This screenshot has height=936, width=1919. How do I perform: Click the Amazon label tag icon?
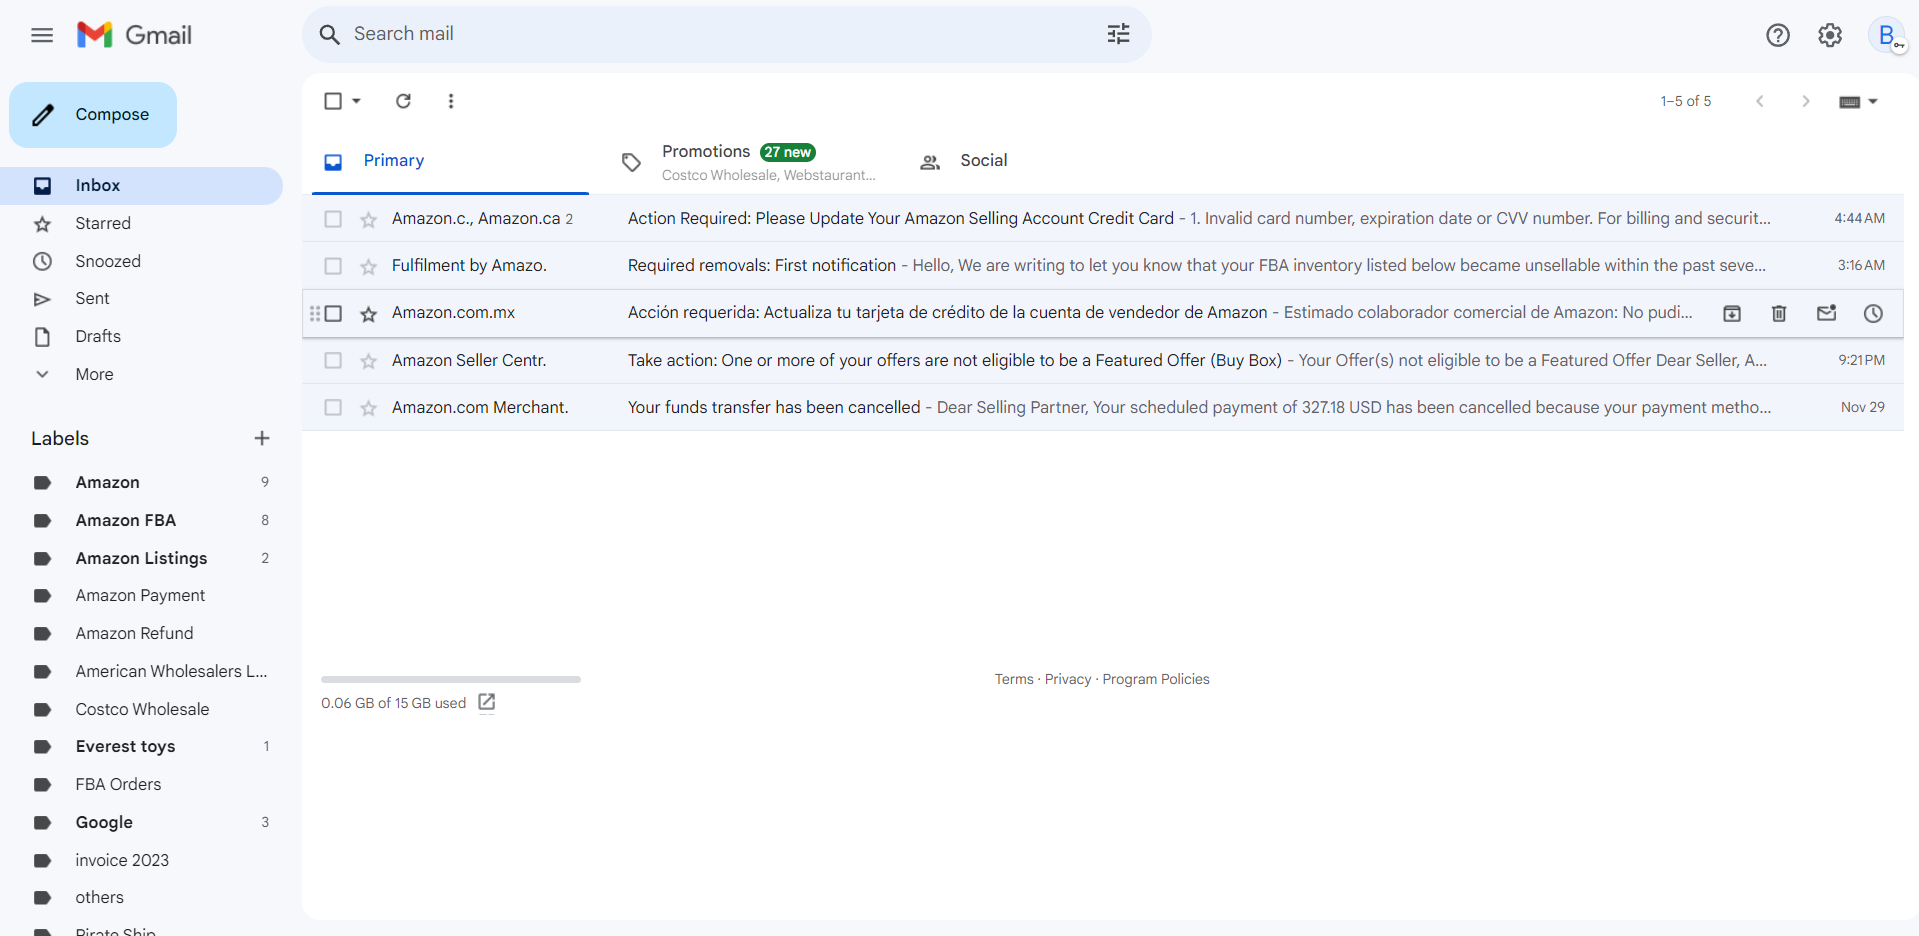(x=42, y=483)
